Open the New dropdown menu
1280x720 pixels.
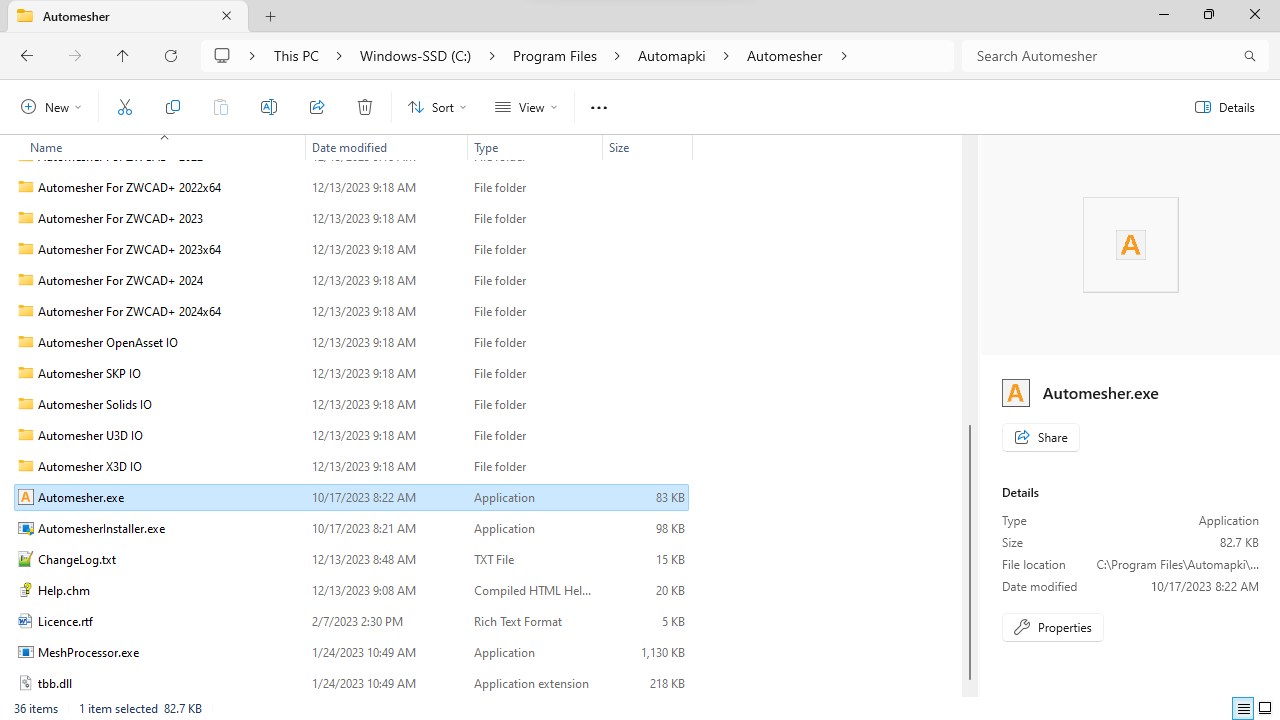51,107
